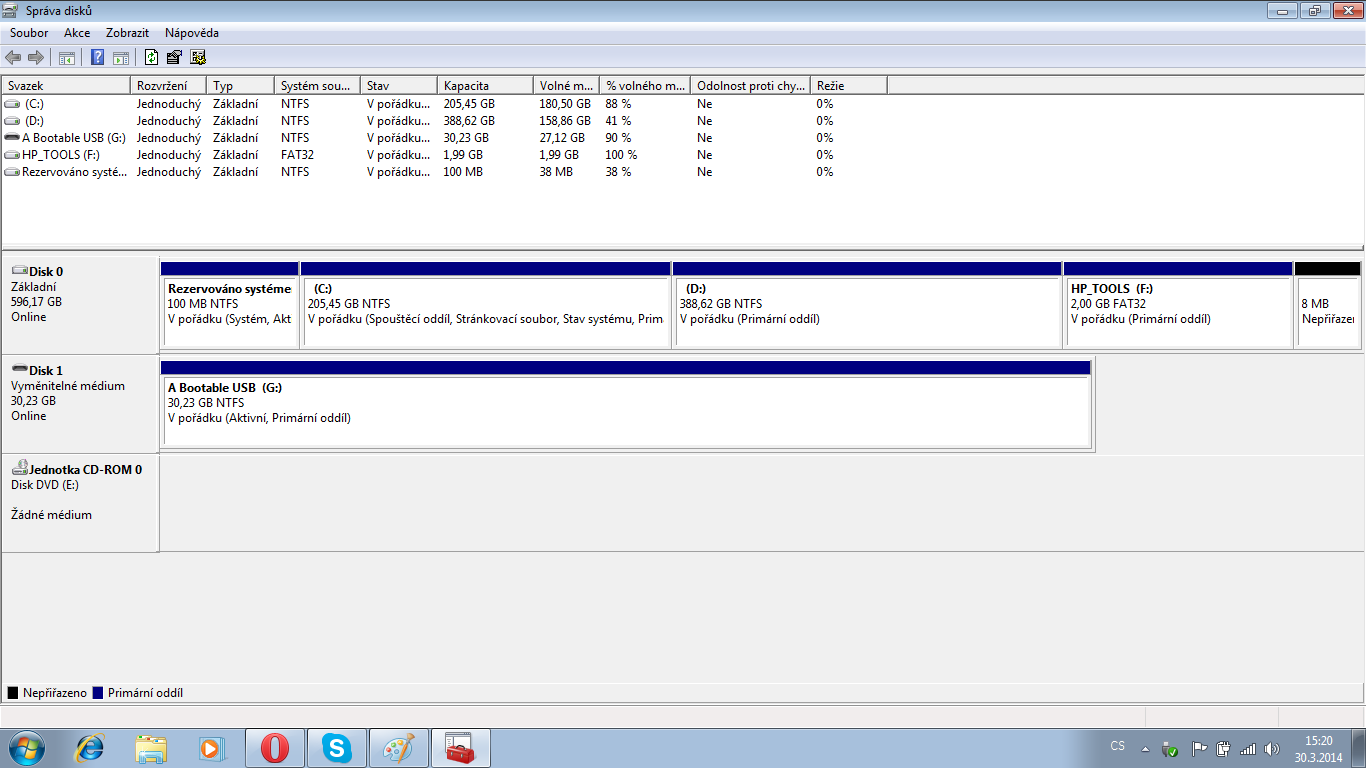Viewport: 1366px width, 768px height.
Task: Click the FAT32 file system cell
Action: click(298, 155)
